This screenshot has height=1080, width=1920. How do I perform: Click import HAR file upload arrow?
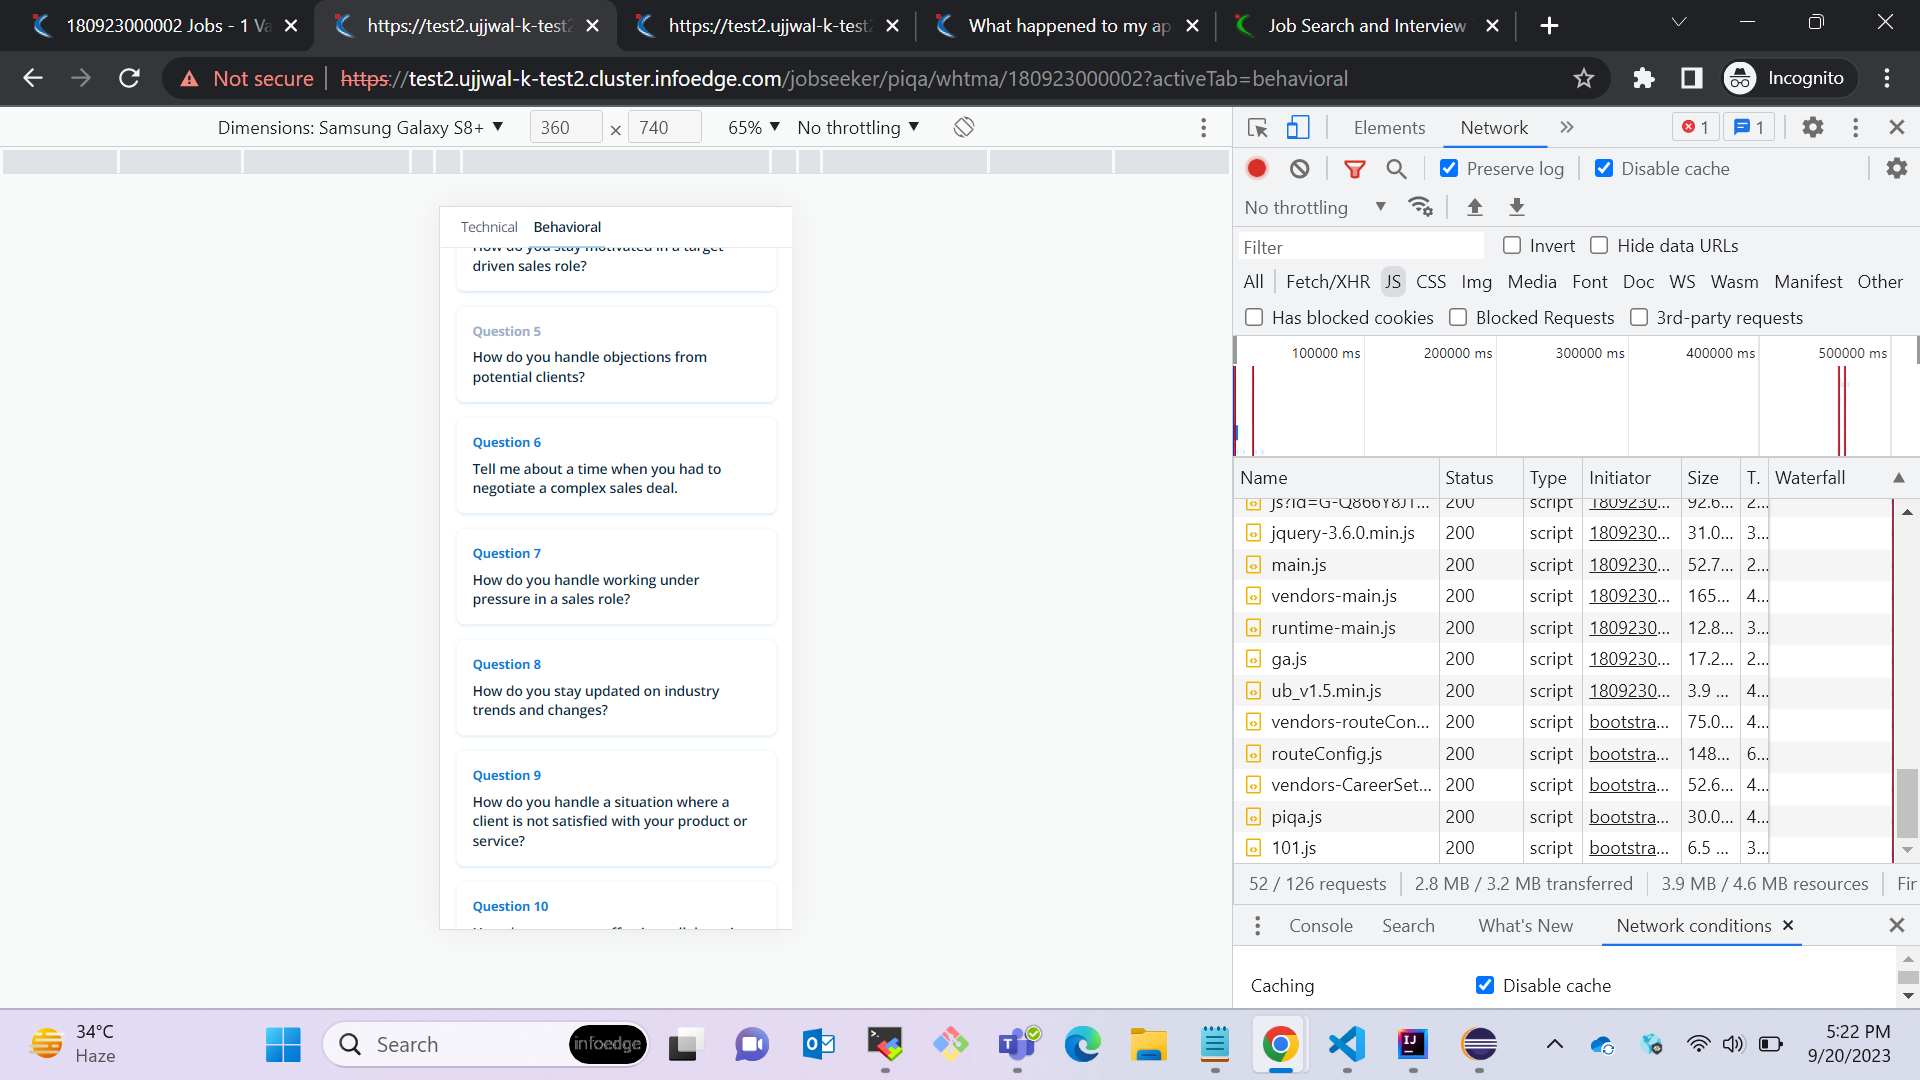pos(1474,207)
